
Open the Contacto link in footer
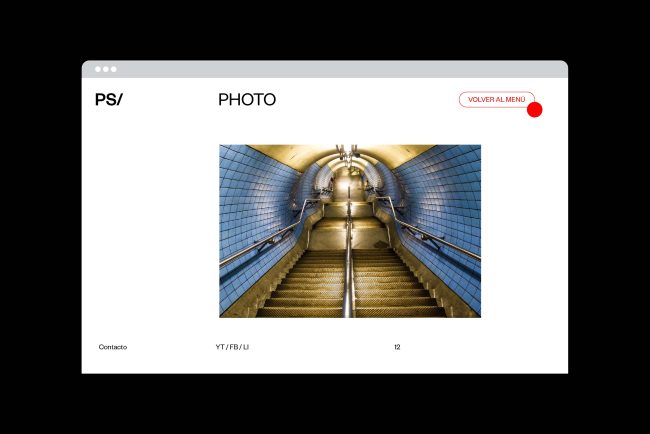point(113,347)
